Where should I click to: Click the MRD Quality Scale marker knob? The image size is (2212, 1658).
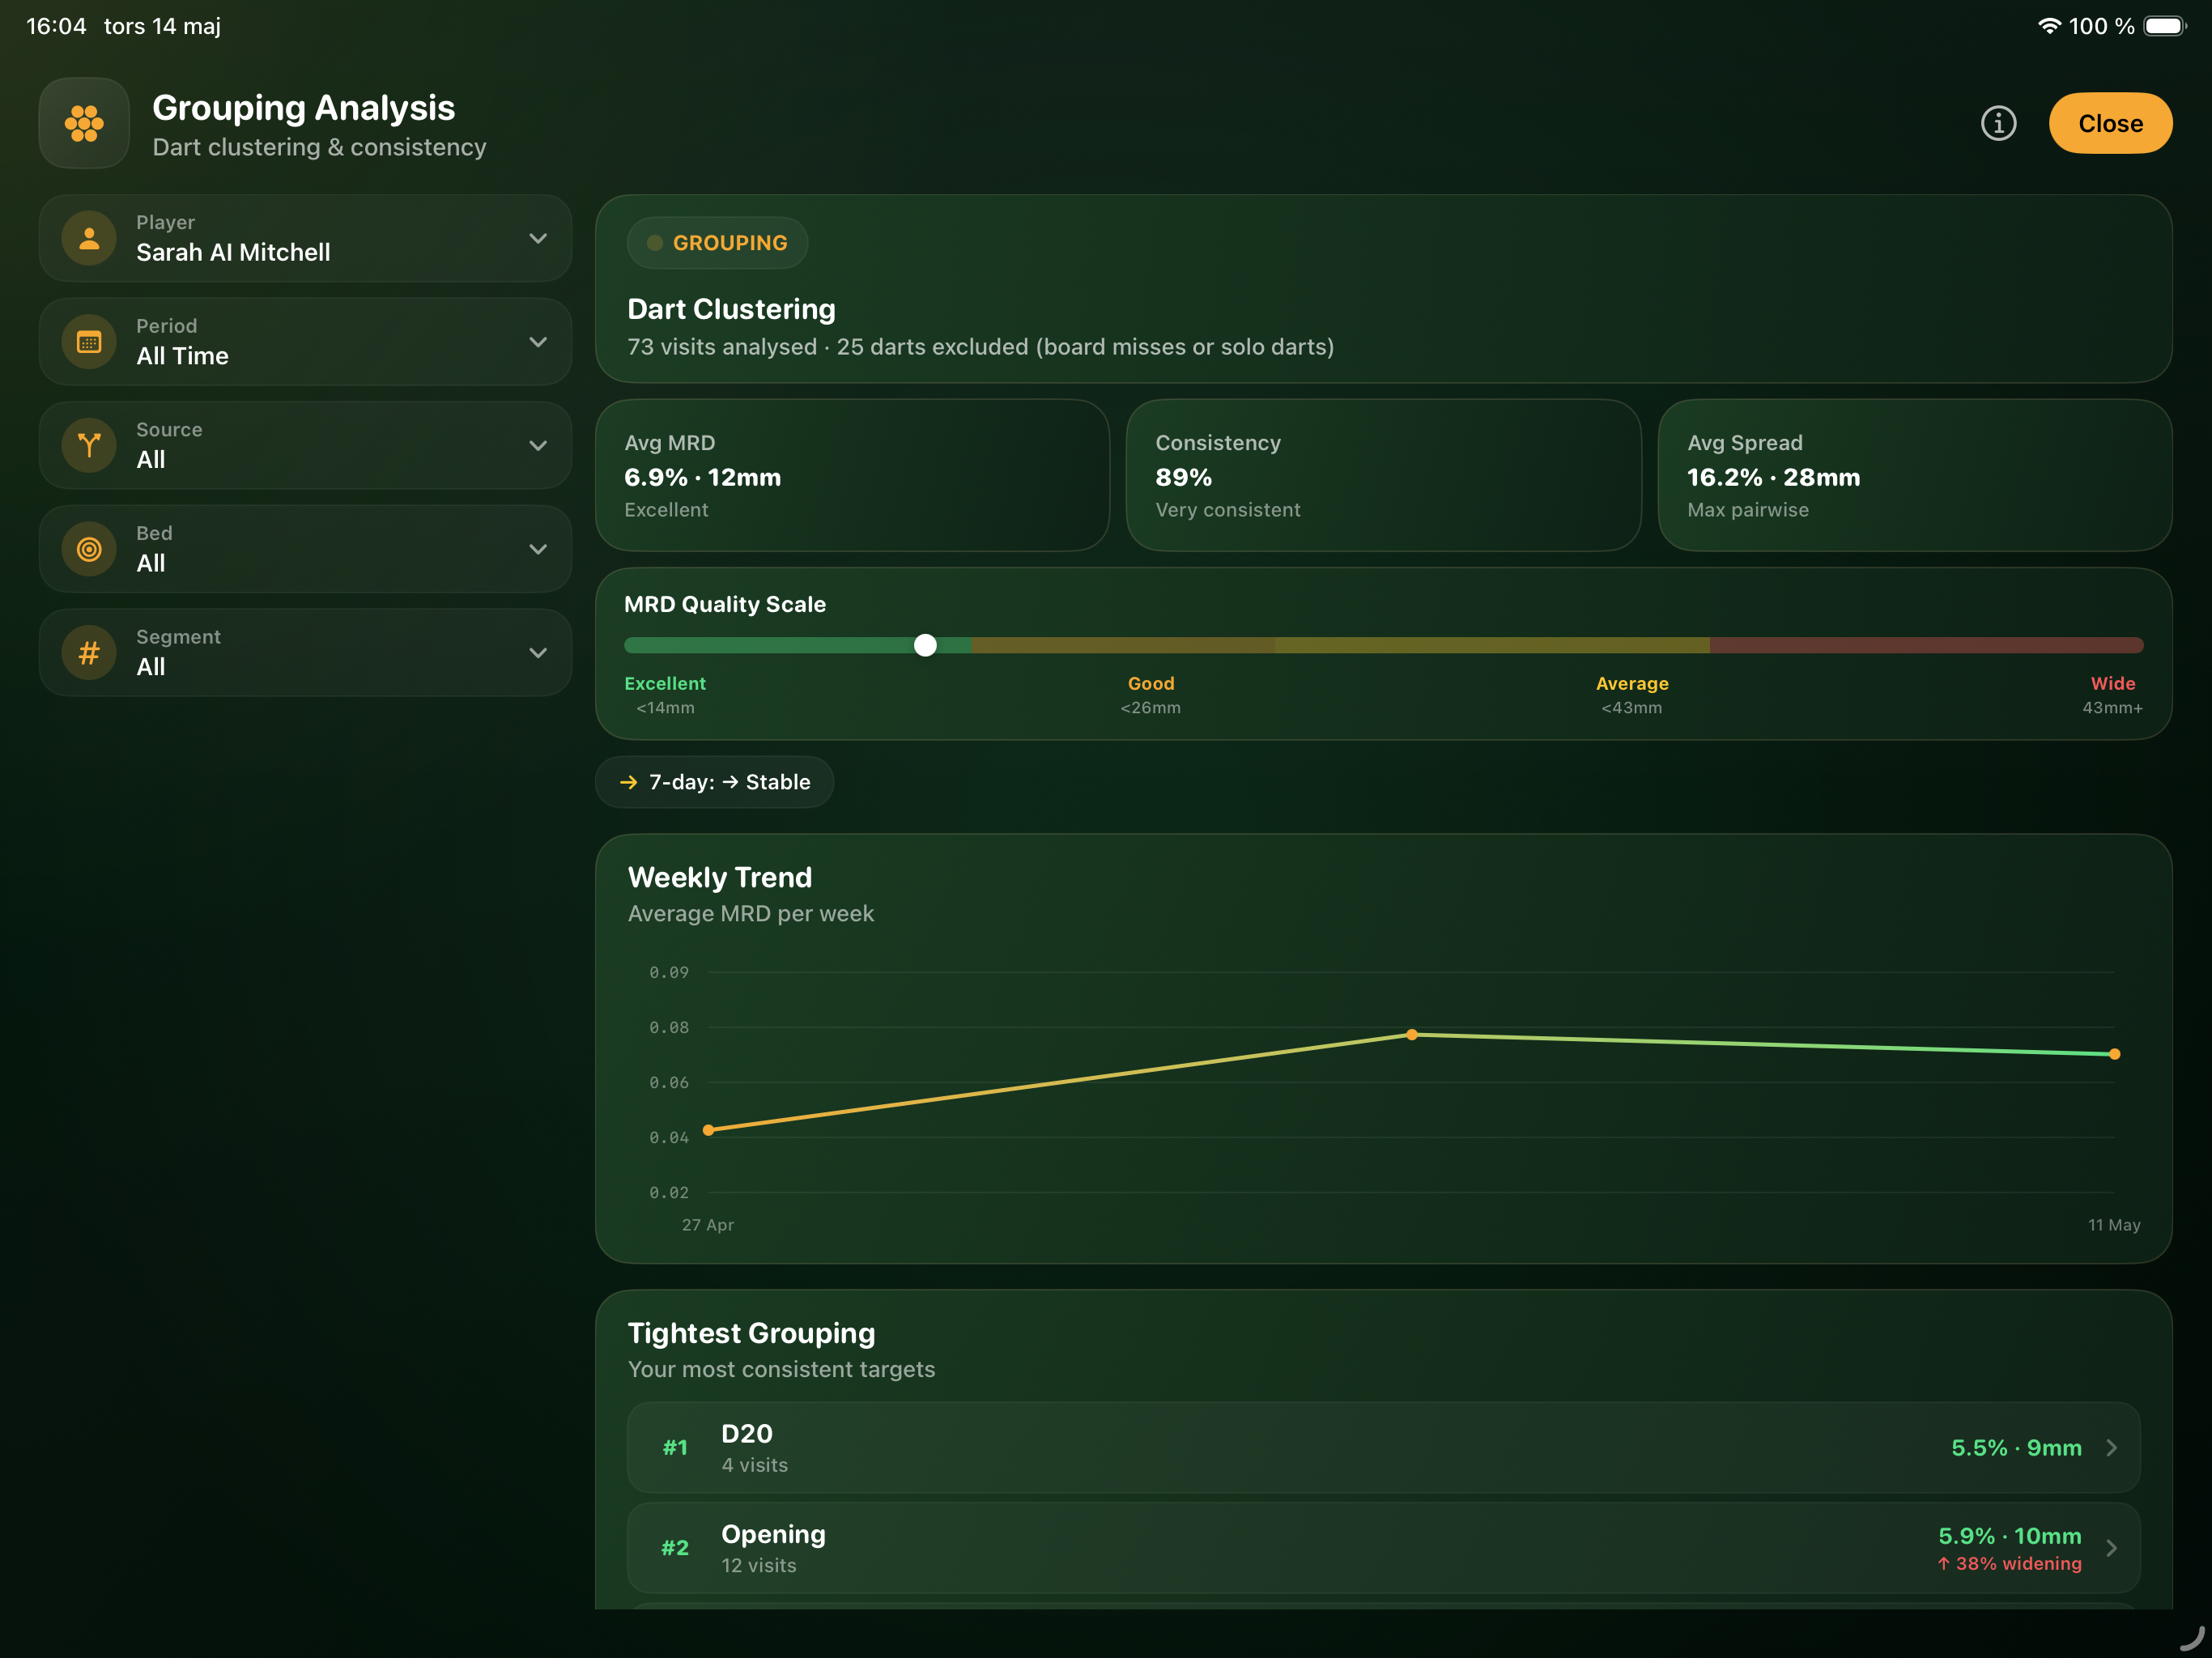[925, 645]
